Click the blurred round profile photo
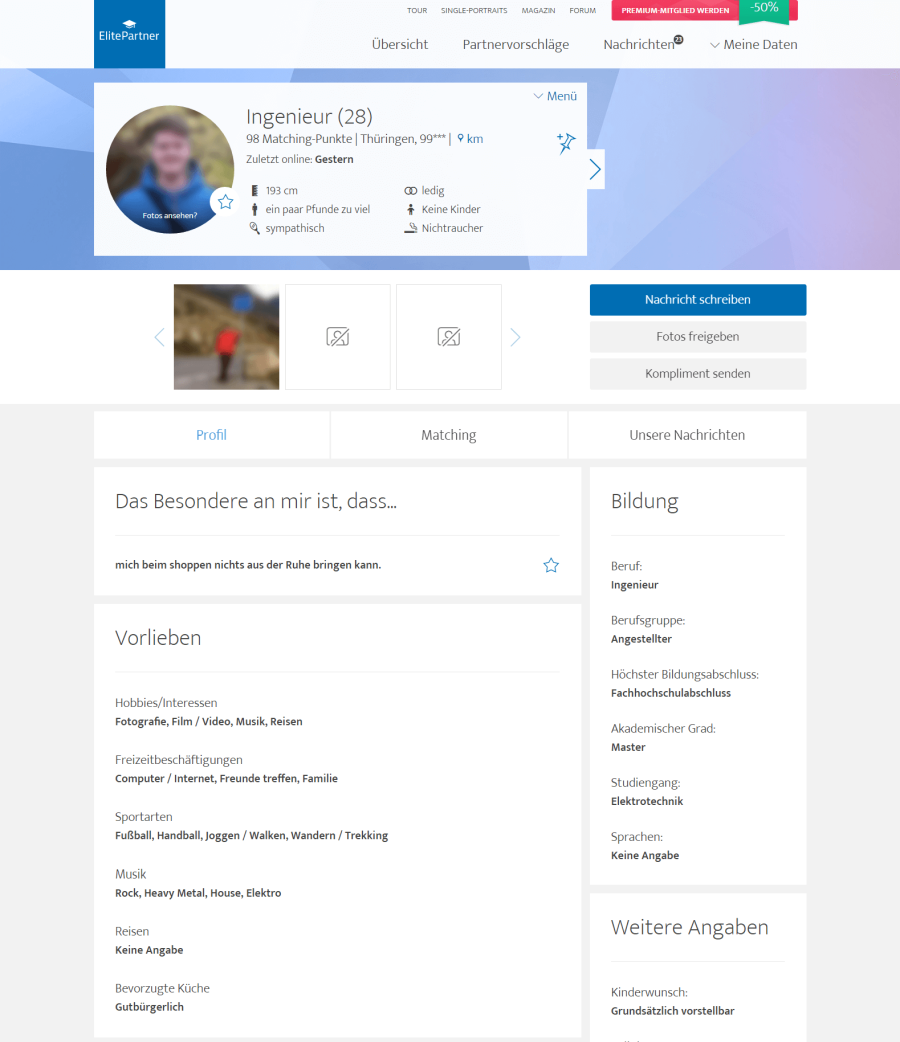 pyautogui.click(x=170, y=169)
